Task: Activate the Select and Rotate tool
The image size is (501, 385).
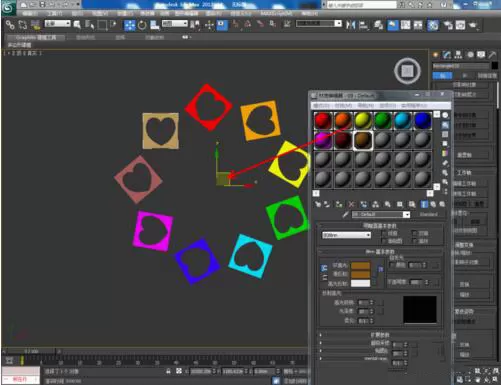Action: tap(142, 25)
